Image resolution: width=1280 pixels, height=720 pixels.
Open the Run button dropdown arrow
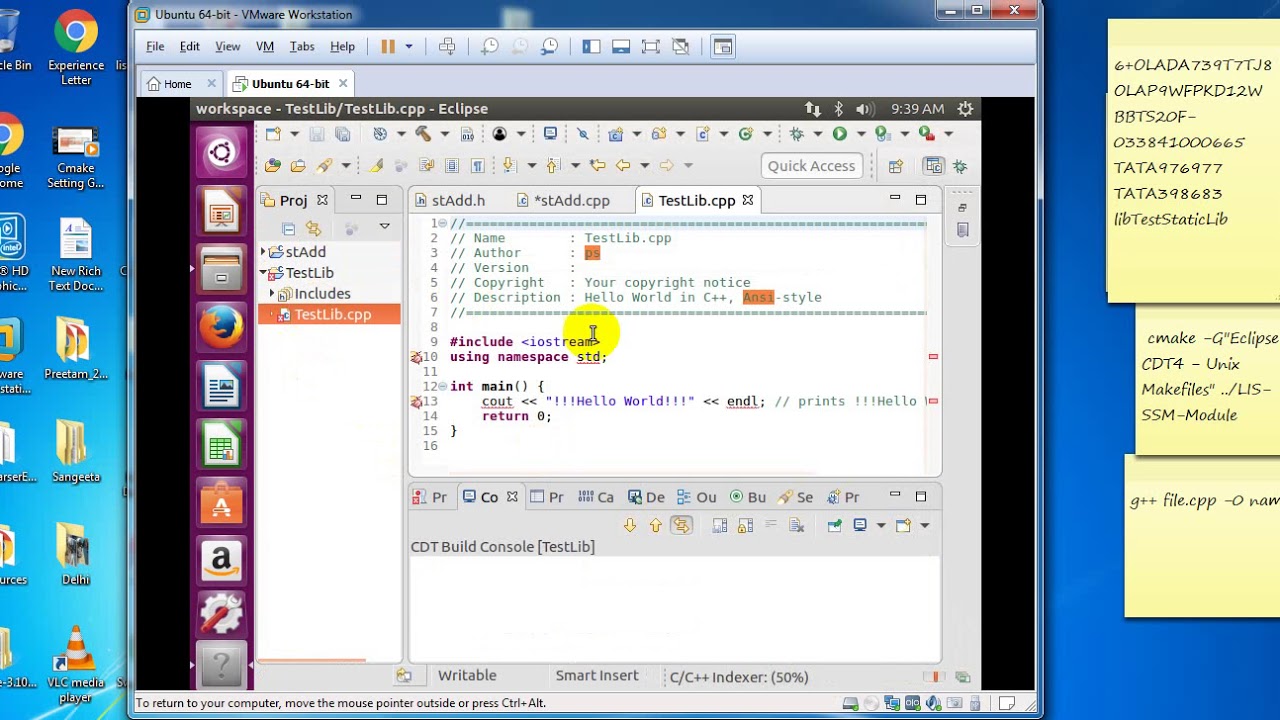pos(859,134)
